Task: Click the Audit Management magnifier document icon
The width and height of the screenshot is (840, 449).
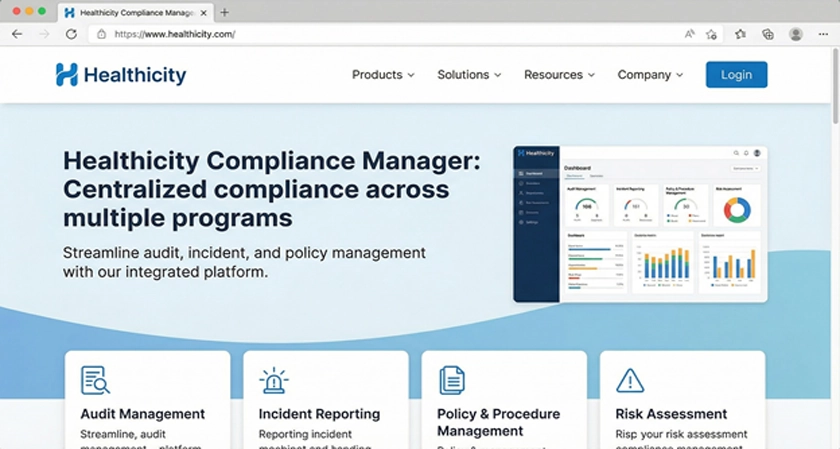Action: (96, 380)
